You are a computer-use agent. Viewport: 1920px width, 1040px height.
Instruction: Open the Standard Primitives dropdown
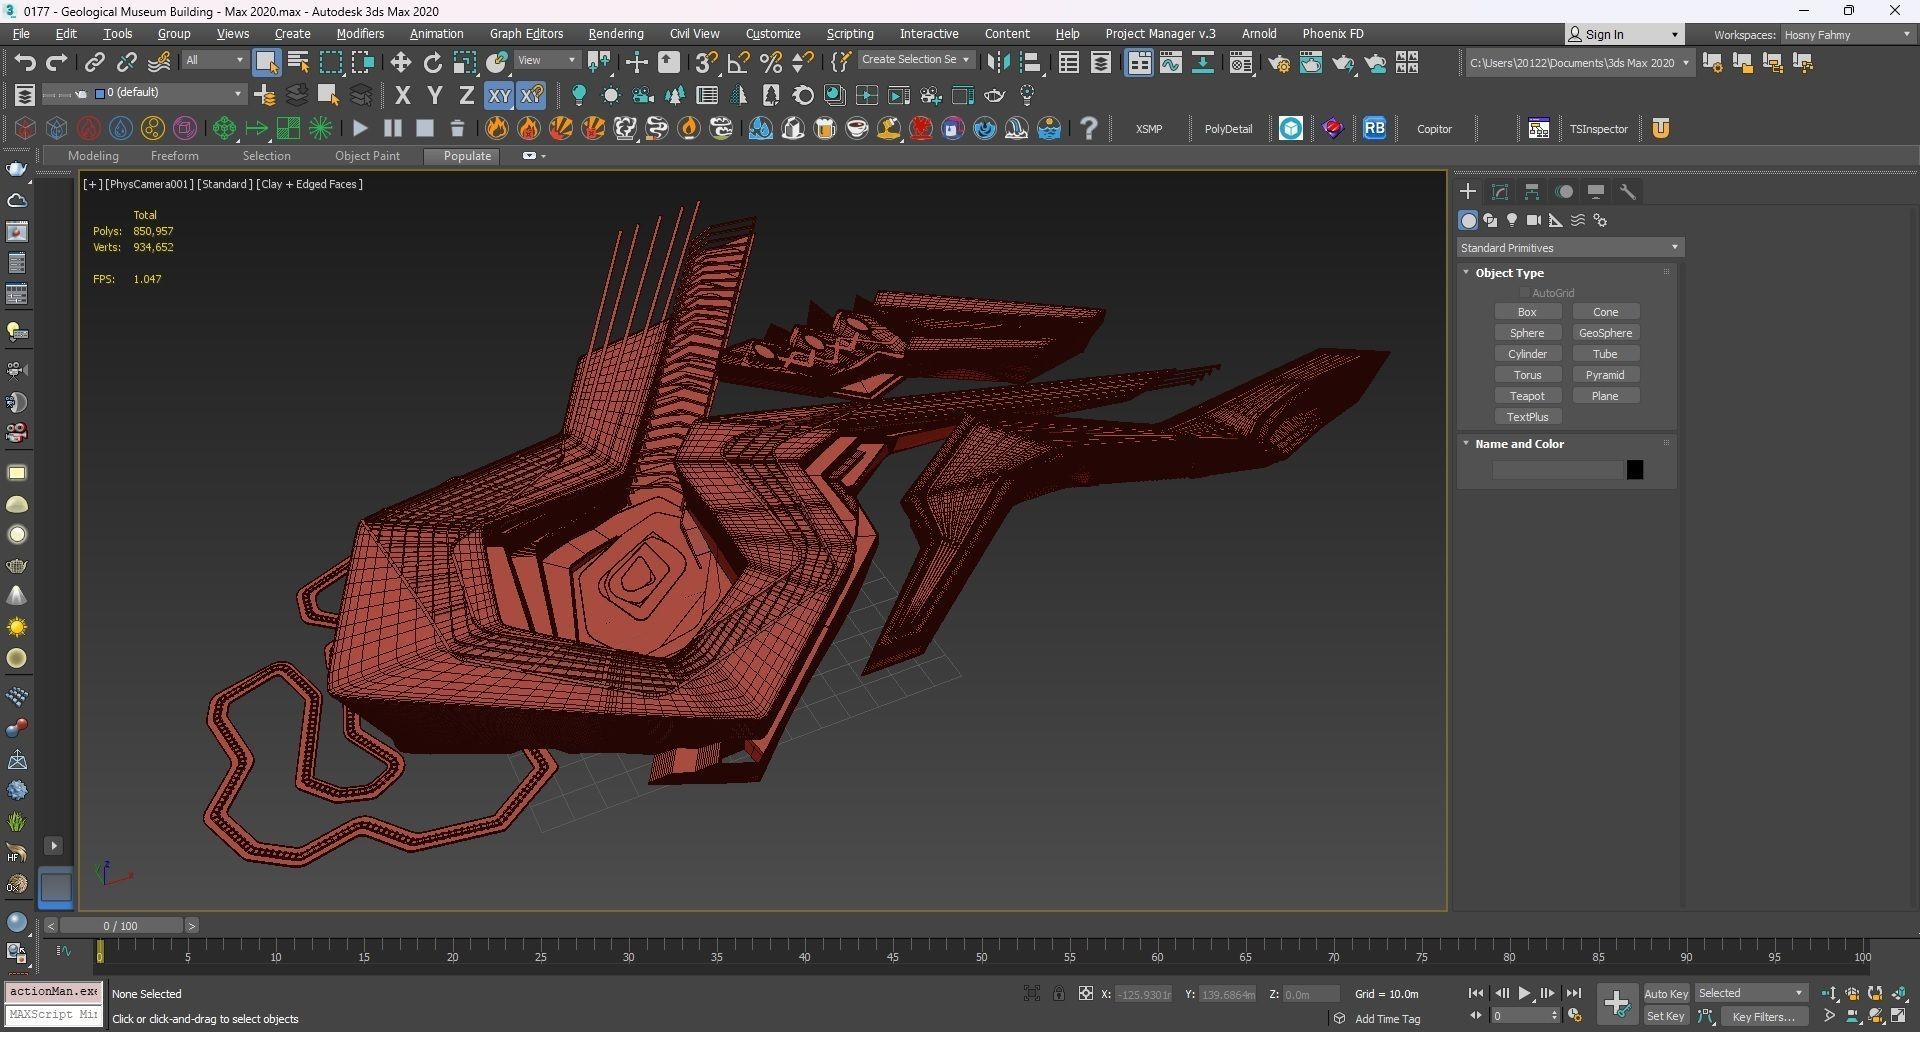pos(1569,248)
